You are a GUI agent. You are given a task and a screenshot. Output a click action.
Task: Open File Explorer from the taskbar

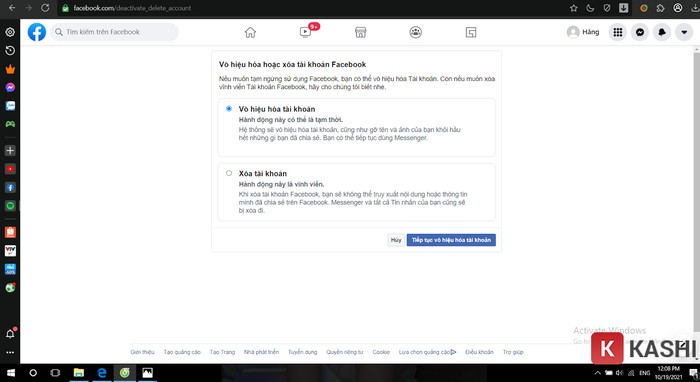[x=79, y=373]
